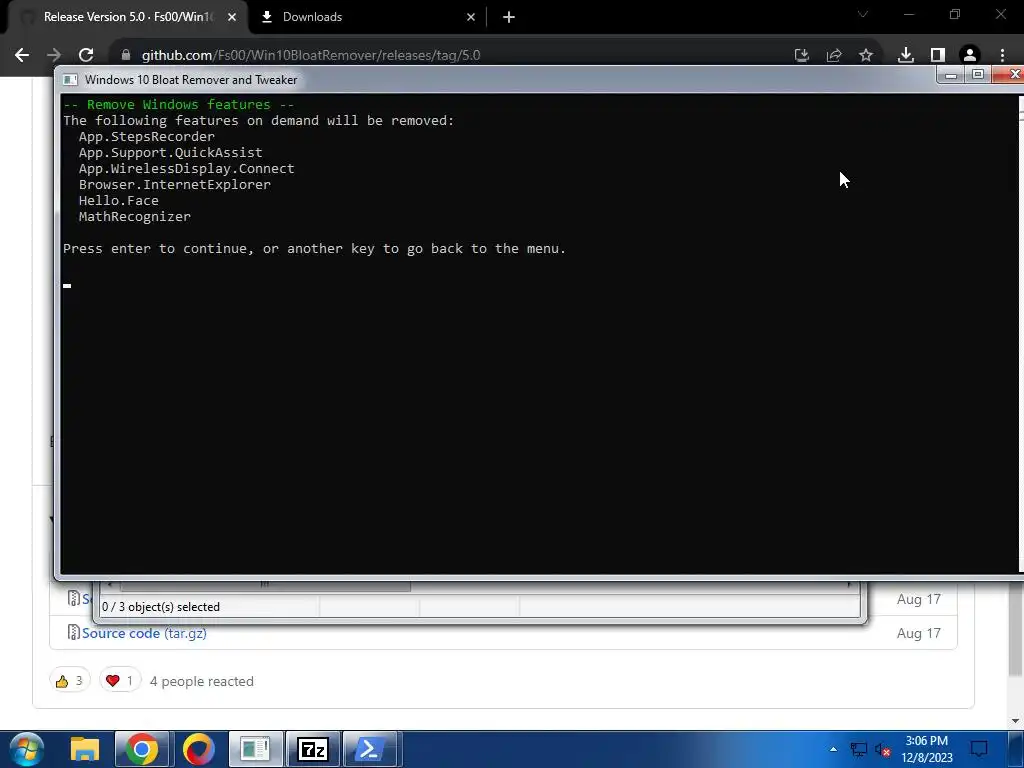
Task: Click the App.WirelessDisplay.Connect line
Action: point(186,168)
